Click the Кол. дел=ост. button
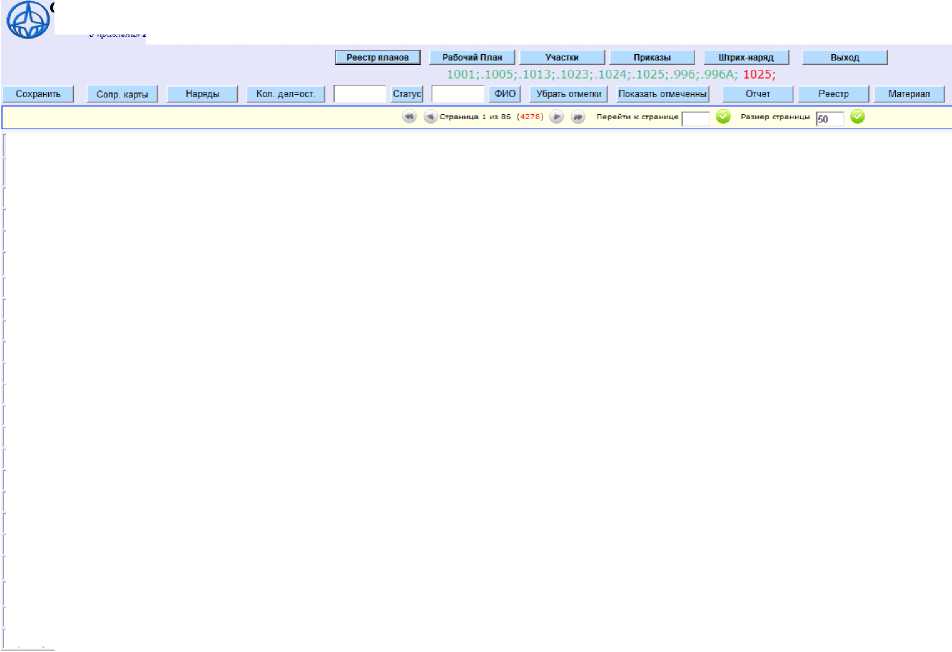 (x=285, y=94)
